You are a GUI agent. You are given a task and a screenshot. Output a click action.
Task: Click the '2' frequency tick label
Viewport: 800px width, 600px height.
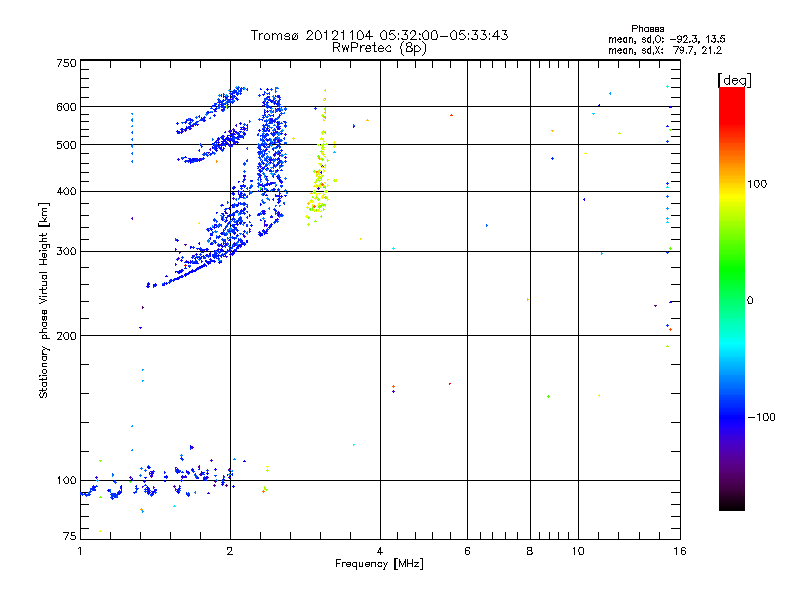(x=230, y=551)
